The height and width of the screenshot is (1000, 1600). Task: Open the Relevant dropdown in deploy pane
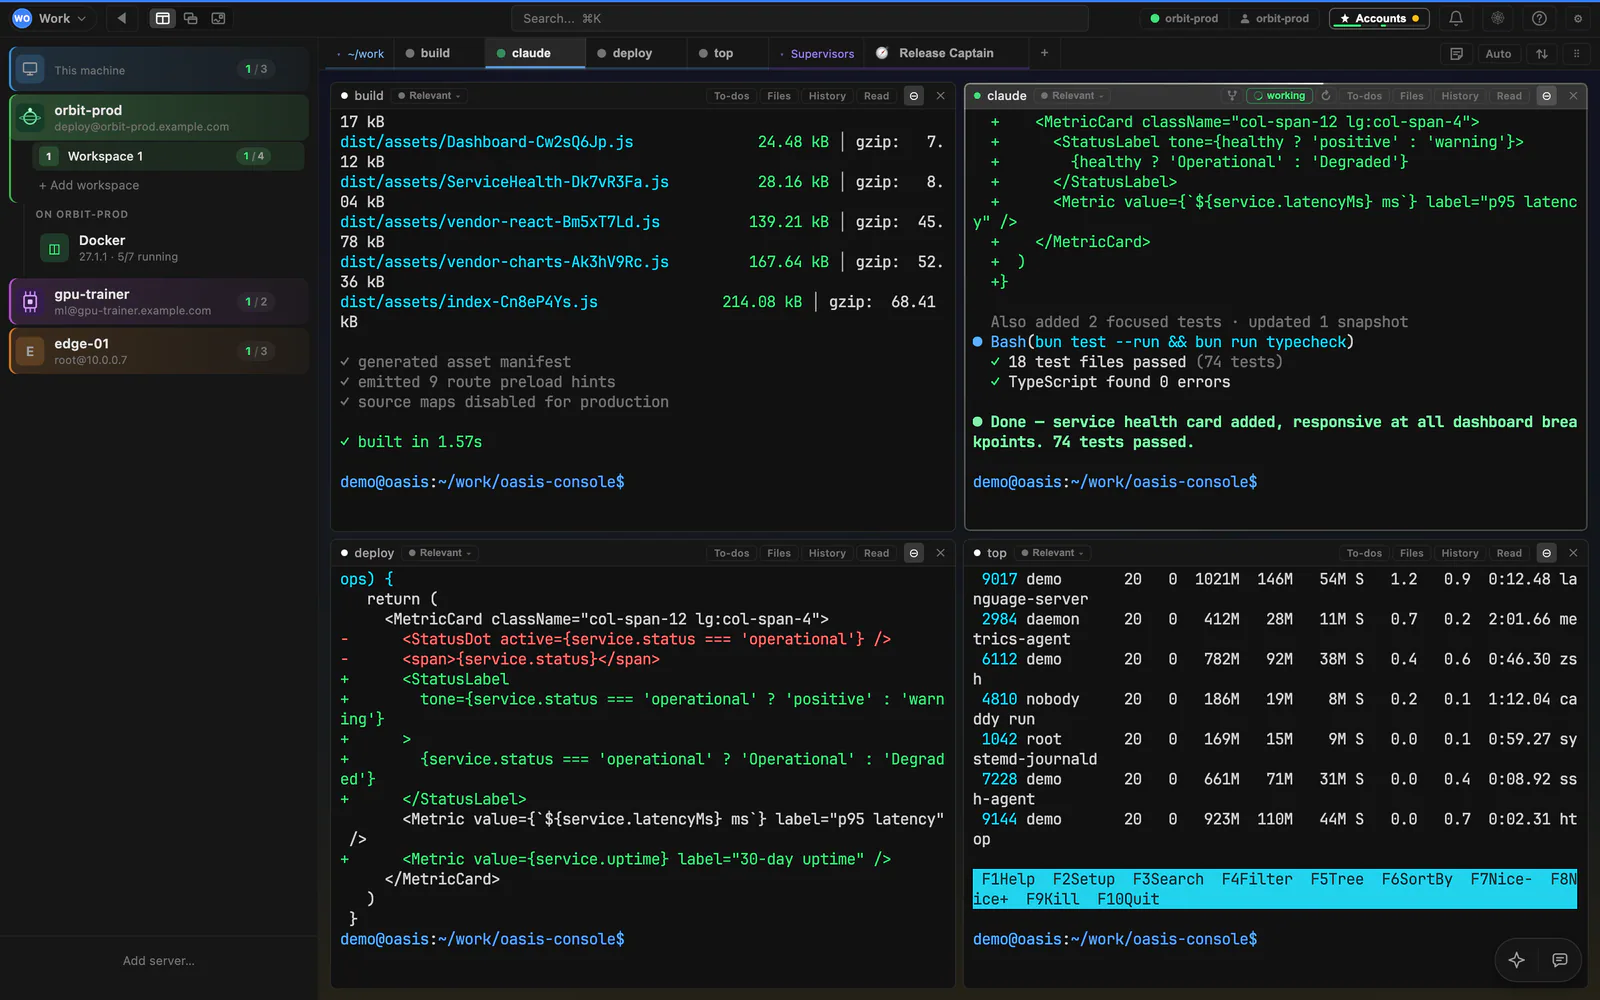440,553
